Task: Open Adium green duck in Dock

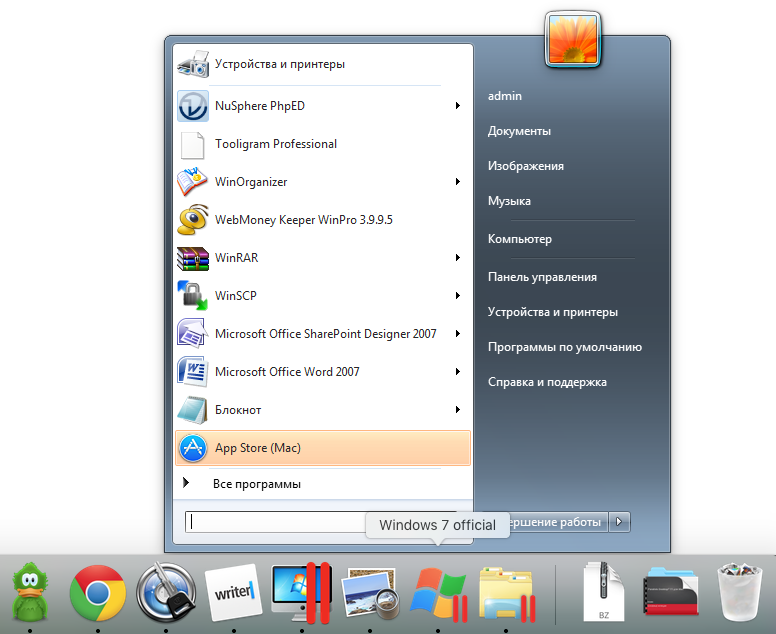Action: pyautogui.click(x=30, y=592)
